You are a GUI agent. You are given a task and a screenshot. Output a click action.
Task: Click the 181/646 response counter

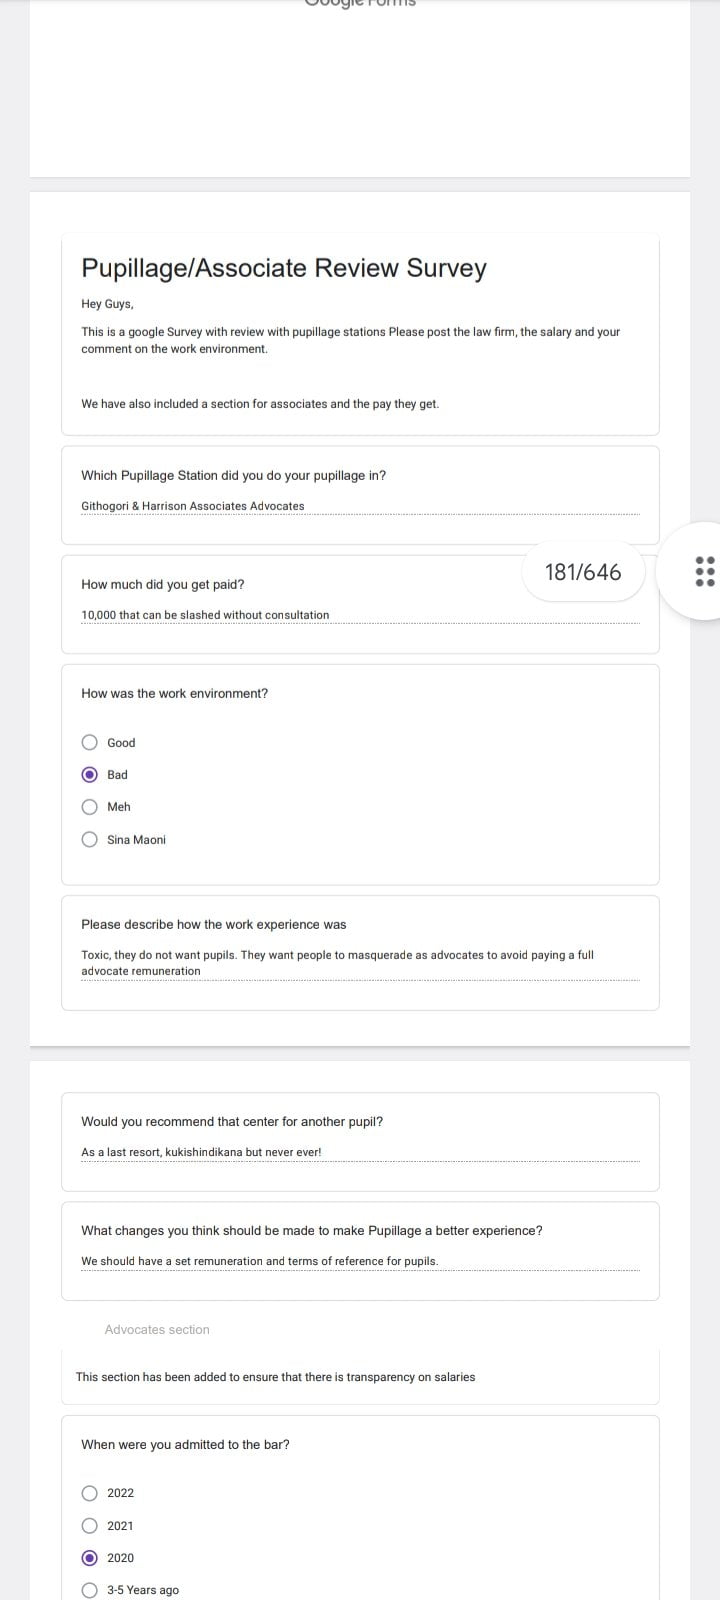[x=583, y=572]
